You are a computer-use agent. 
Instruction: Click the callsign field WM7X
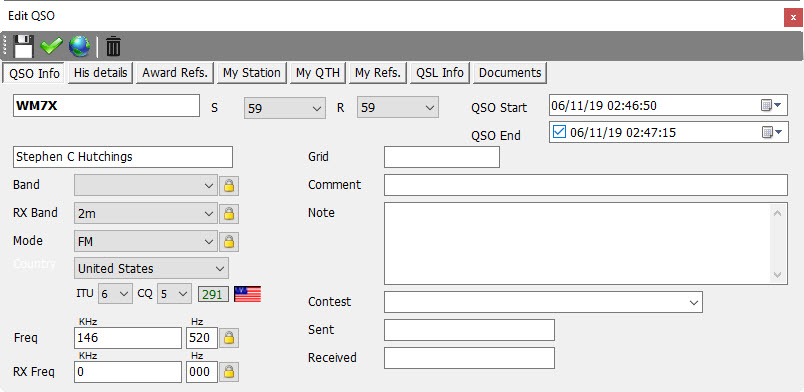click(x=106, y=106)
